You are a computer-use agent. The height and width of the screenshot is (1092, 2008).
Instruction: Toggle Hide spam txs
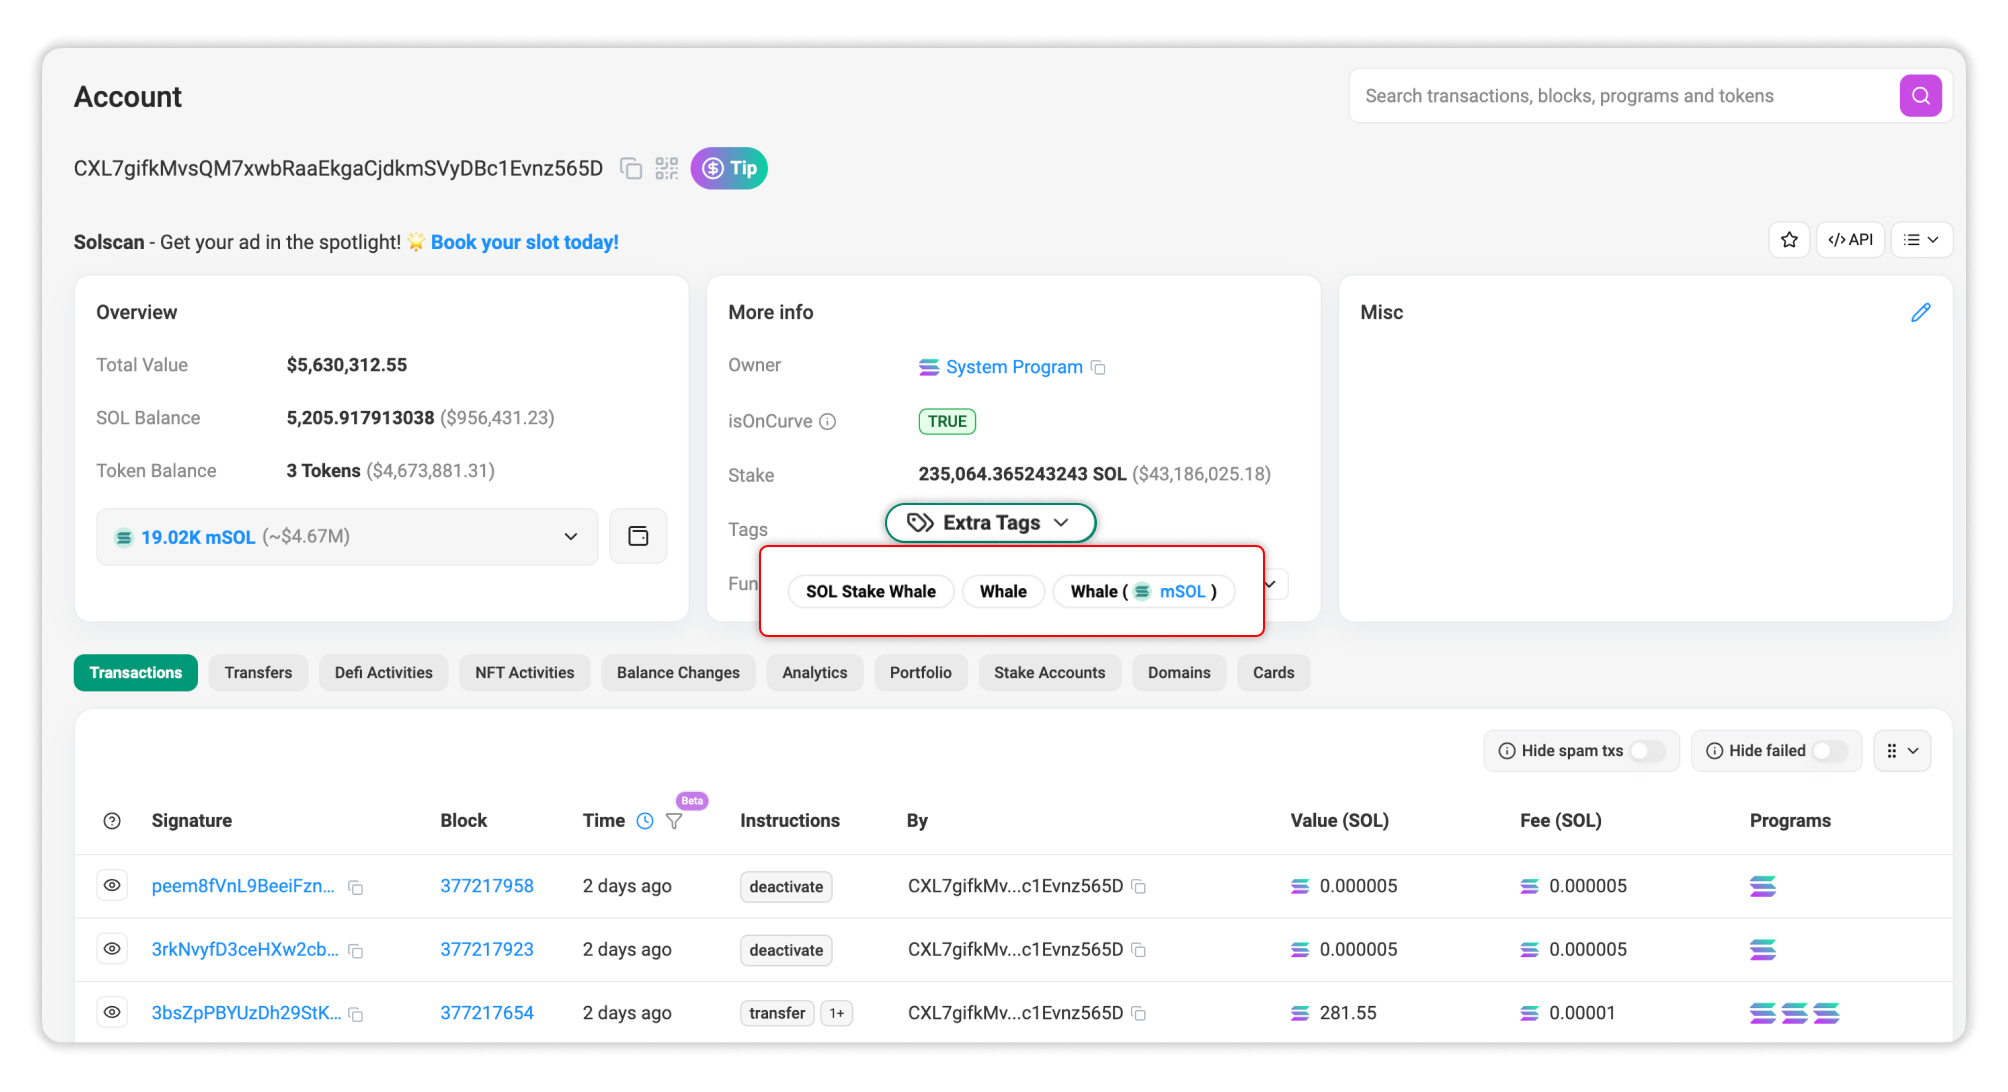[1648, 750]
